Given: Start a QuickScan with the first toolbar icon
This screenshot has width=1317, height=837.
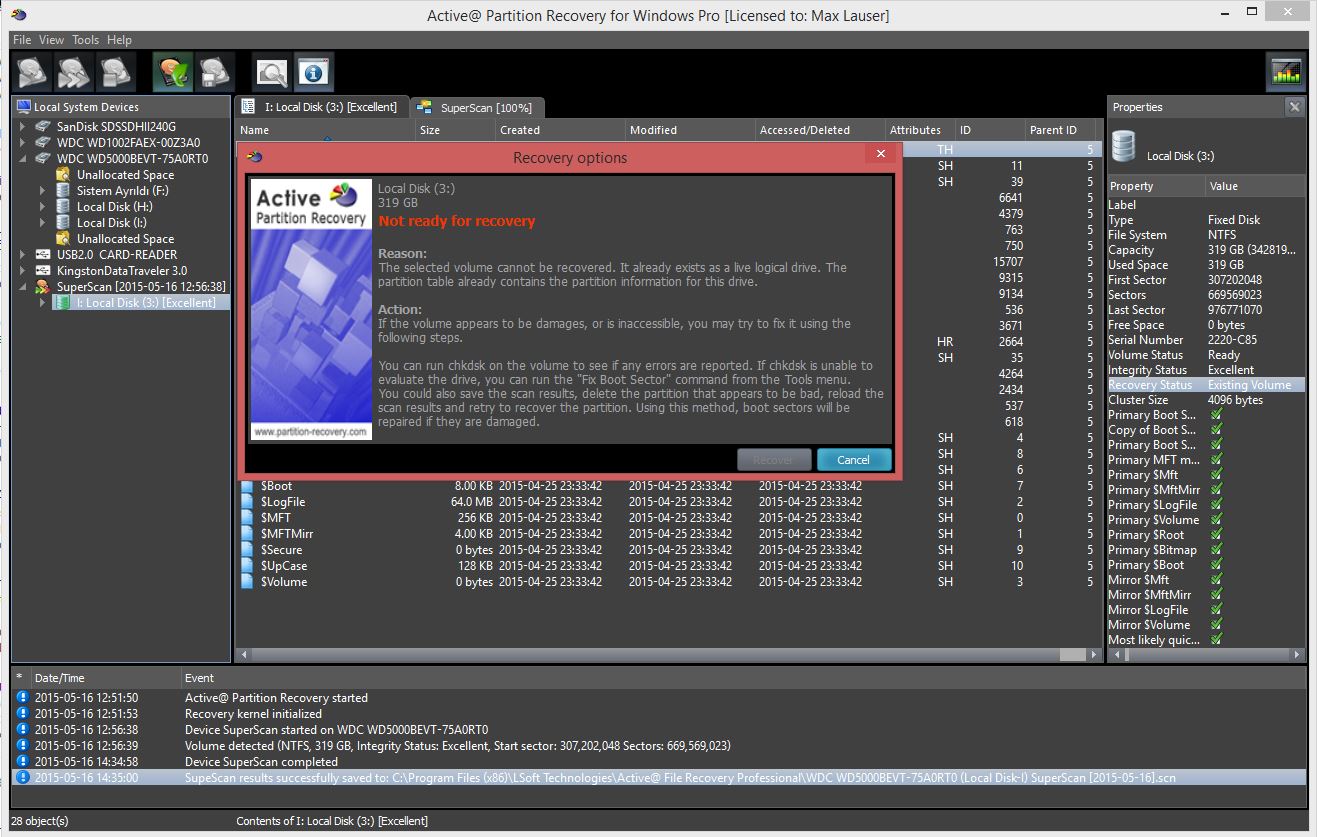Looking at the screenshot, I should [33, 72].
